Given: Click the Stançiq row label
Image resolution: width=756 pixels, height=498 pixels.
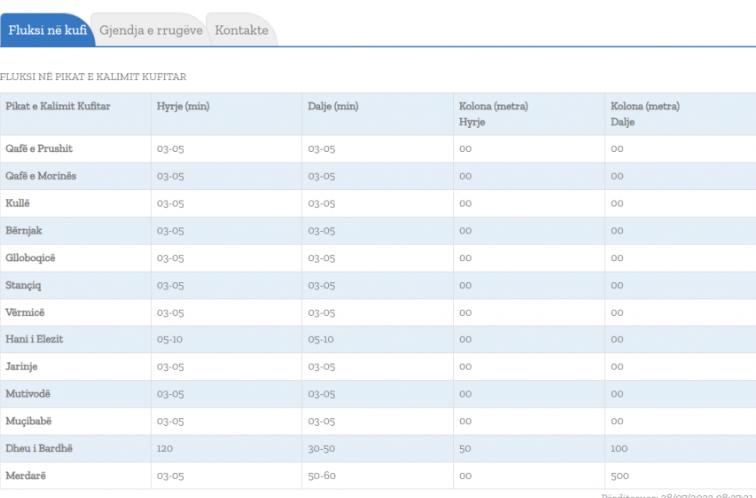Looking at the screenshot, I should pos(25,285).
